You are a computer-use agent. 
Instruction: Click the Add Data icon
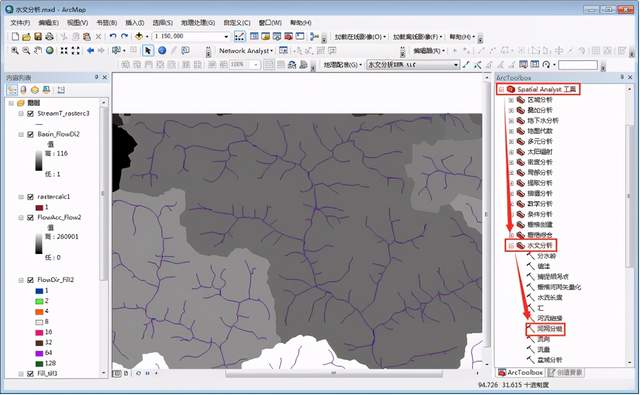tap(139, 37)
